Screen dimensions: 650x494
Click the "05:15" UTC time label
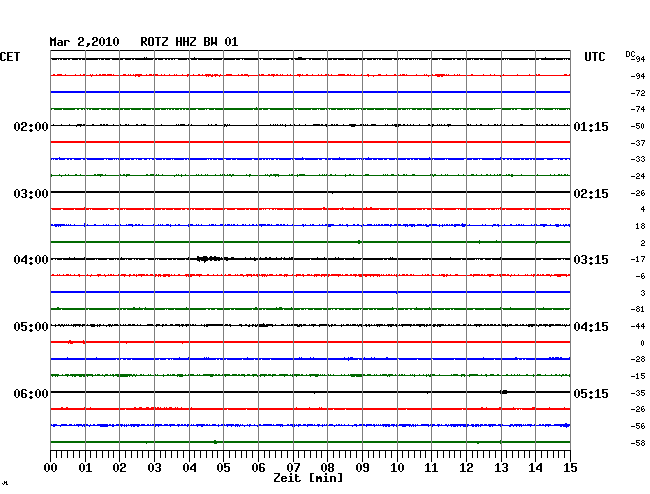(591, 393)
